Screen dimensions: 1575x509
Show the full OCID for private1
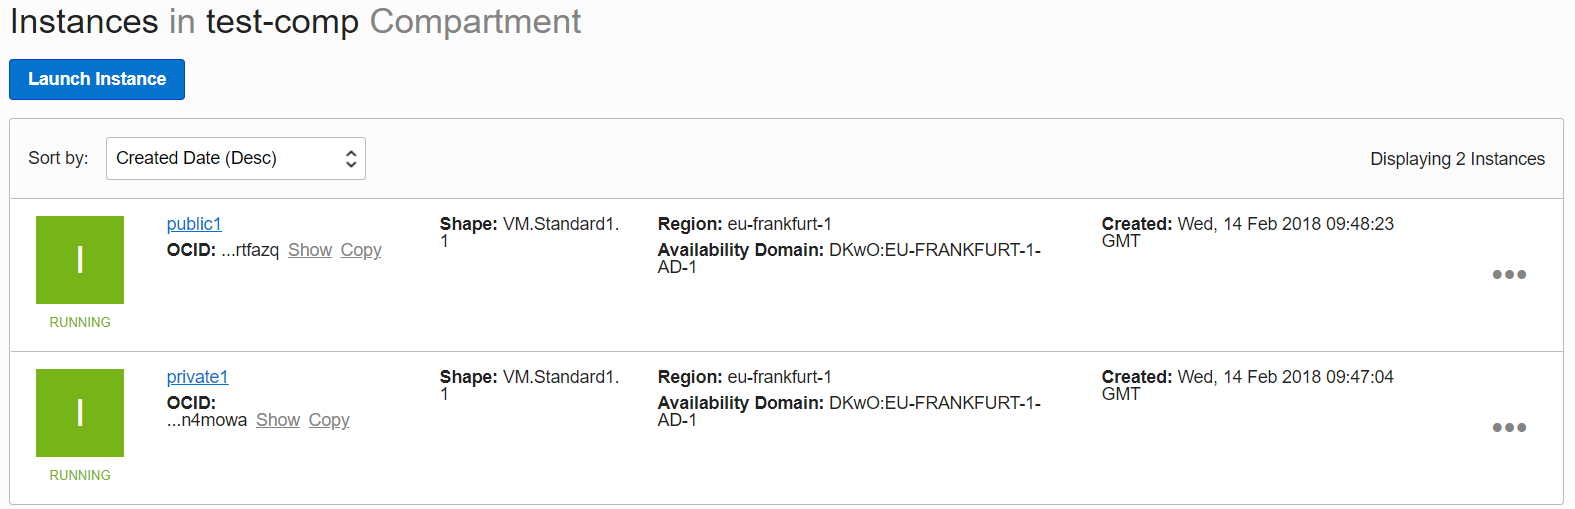278,420
